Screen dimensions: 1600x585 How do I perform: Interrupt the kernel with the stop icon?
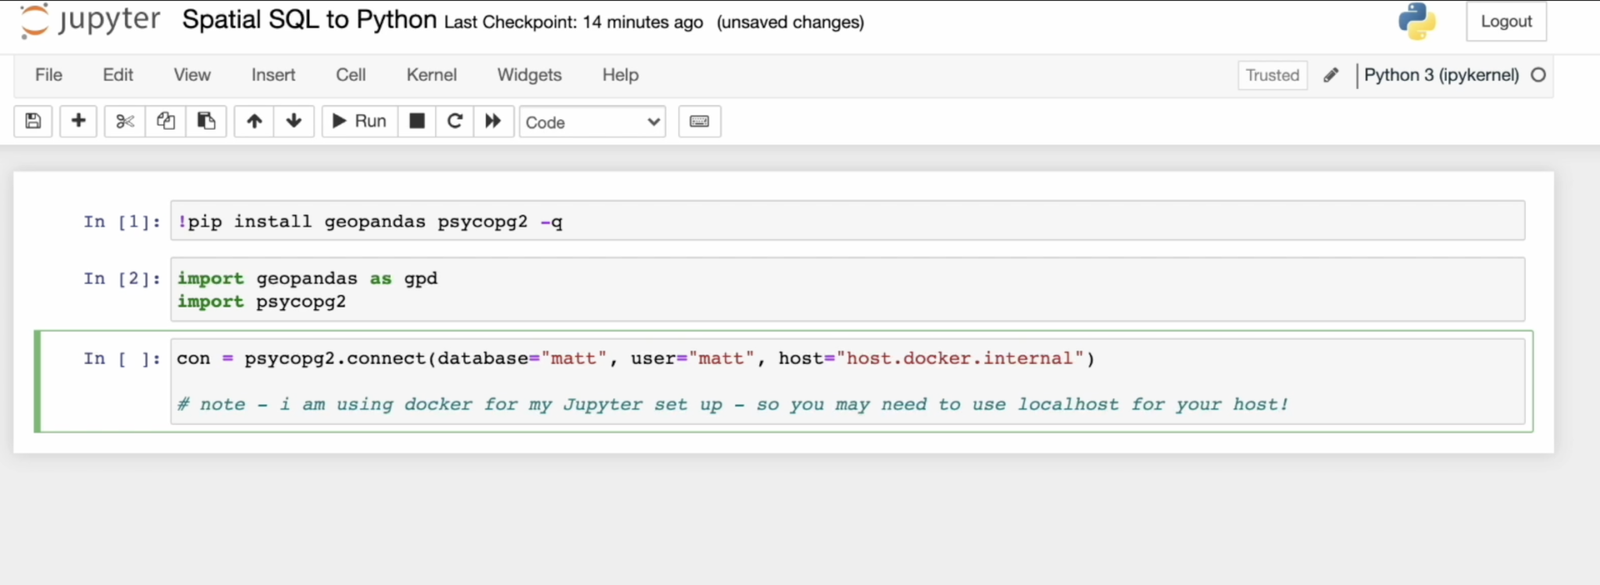coord(417,121)
